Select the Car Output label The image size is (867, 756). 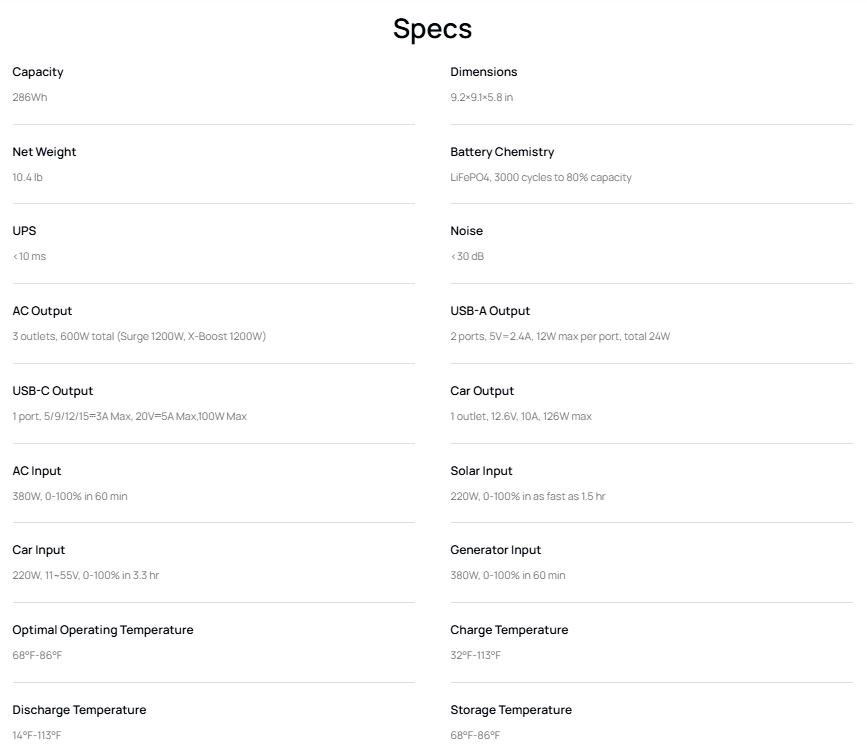[x=482, y=391]
